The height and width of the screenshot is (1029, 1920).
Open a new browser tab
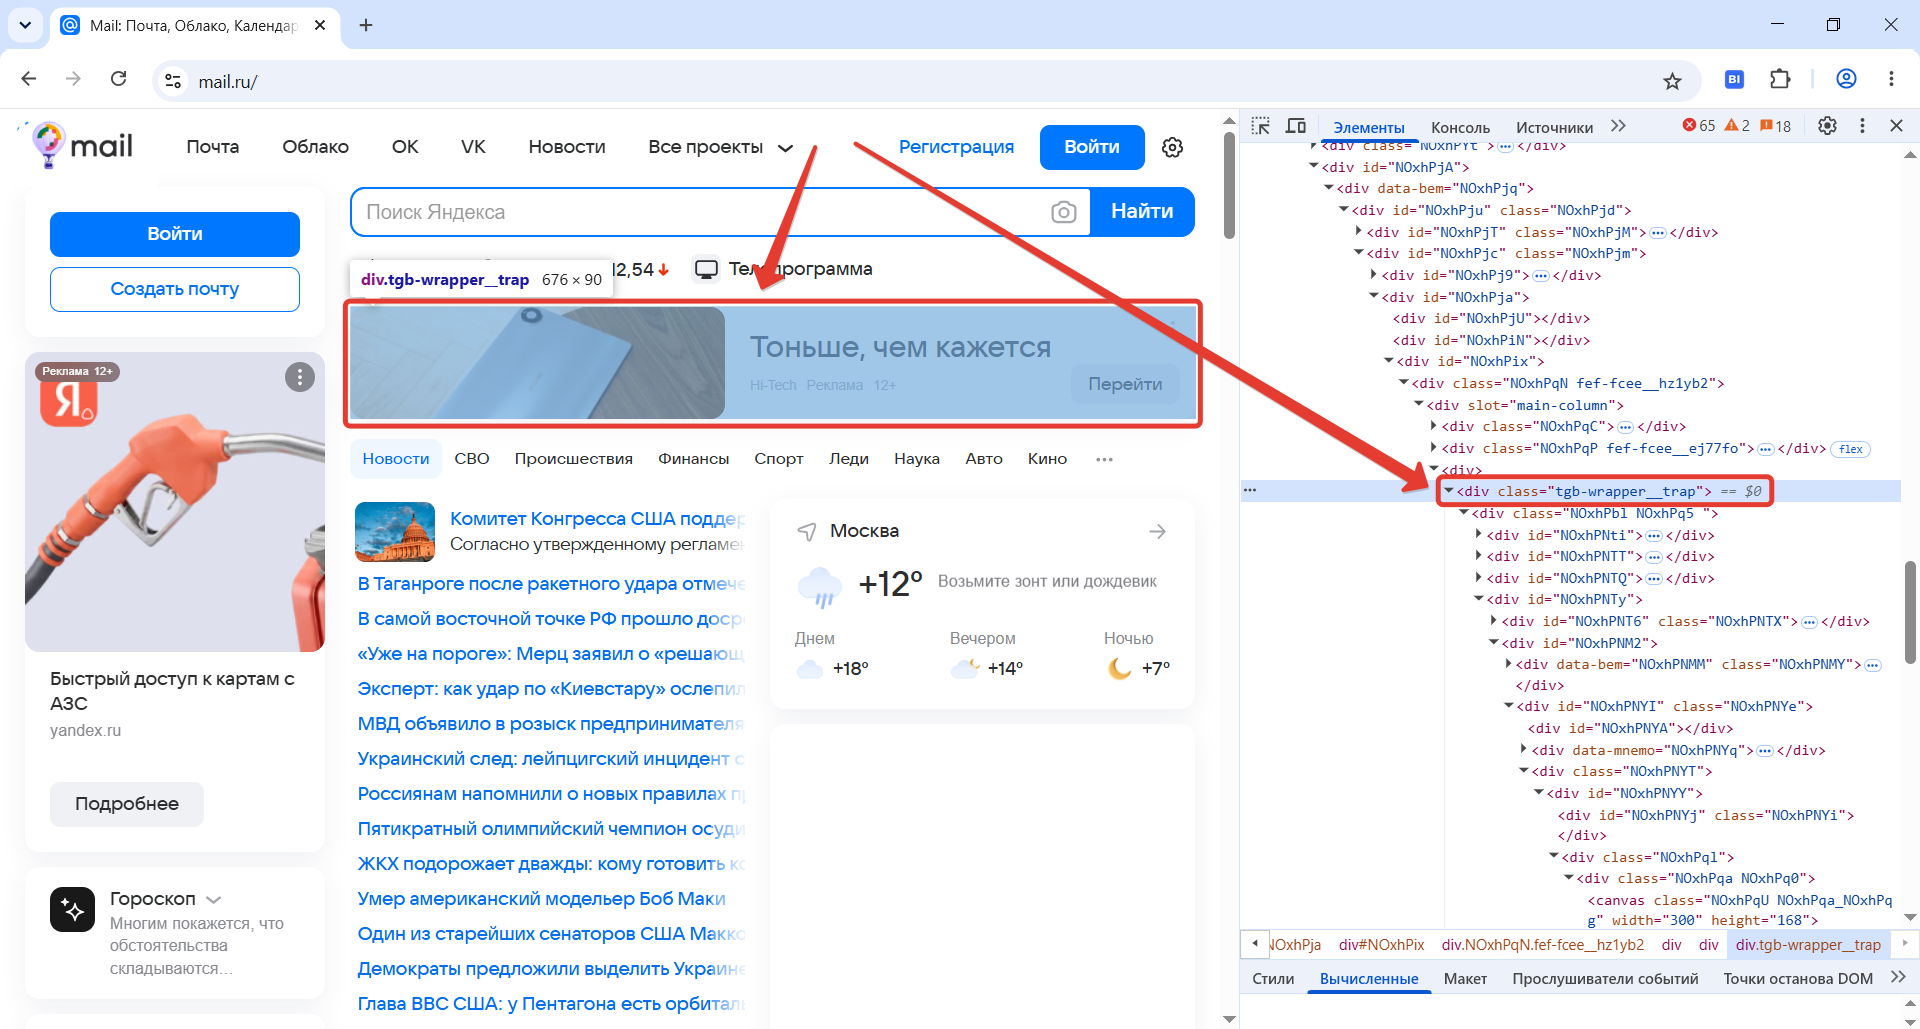(x=366, y=25)
